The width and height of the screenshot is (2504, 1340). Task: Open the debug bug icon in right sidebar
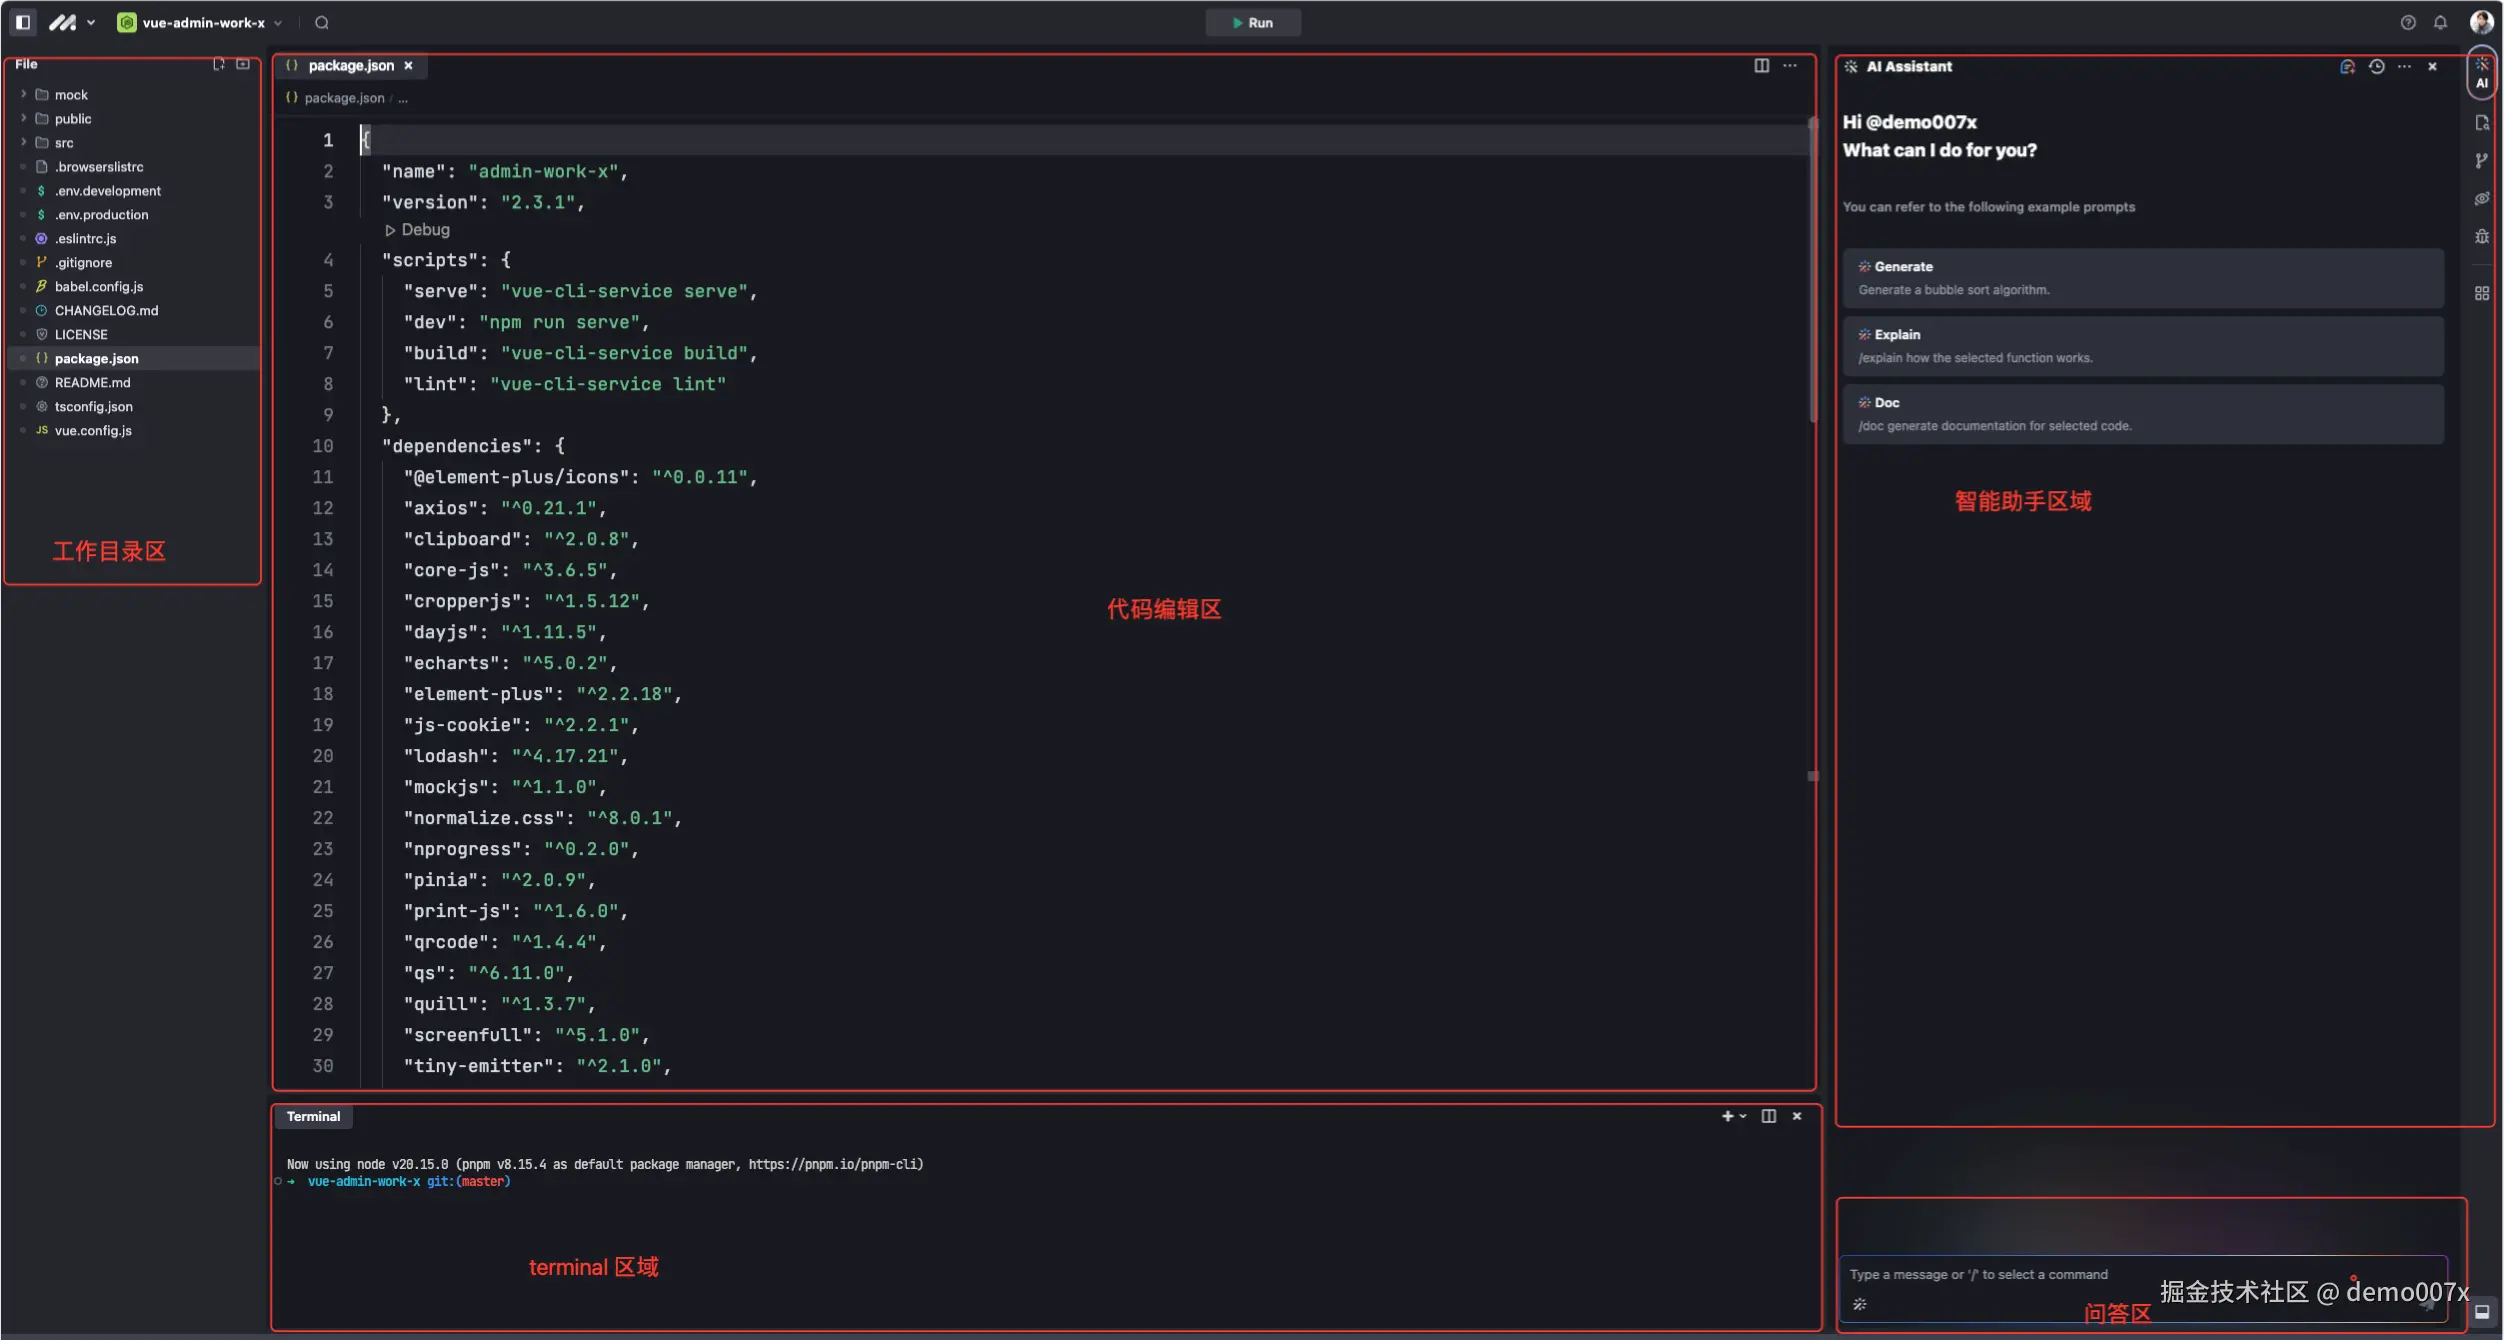[x=2481, y=237]
